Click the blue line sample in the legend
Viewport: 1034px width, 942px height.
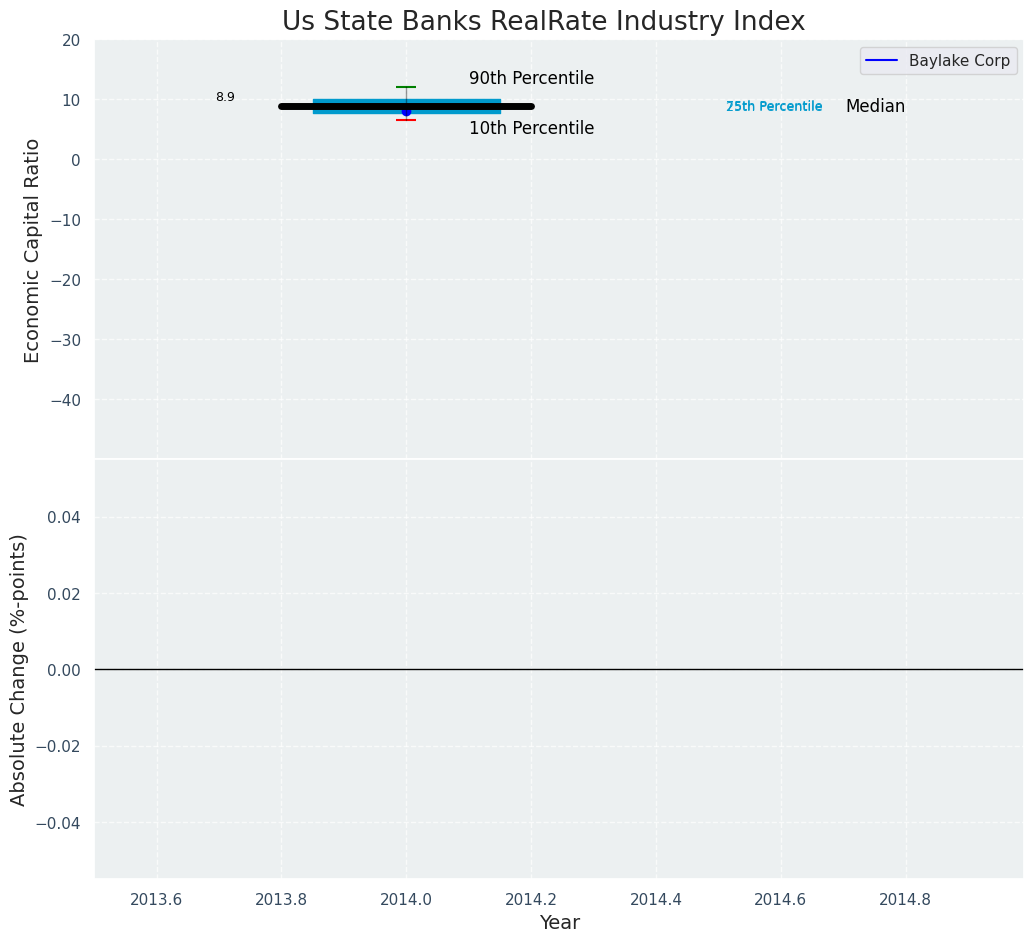coord(881,60)
